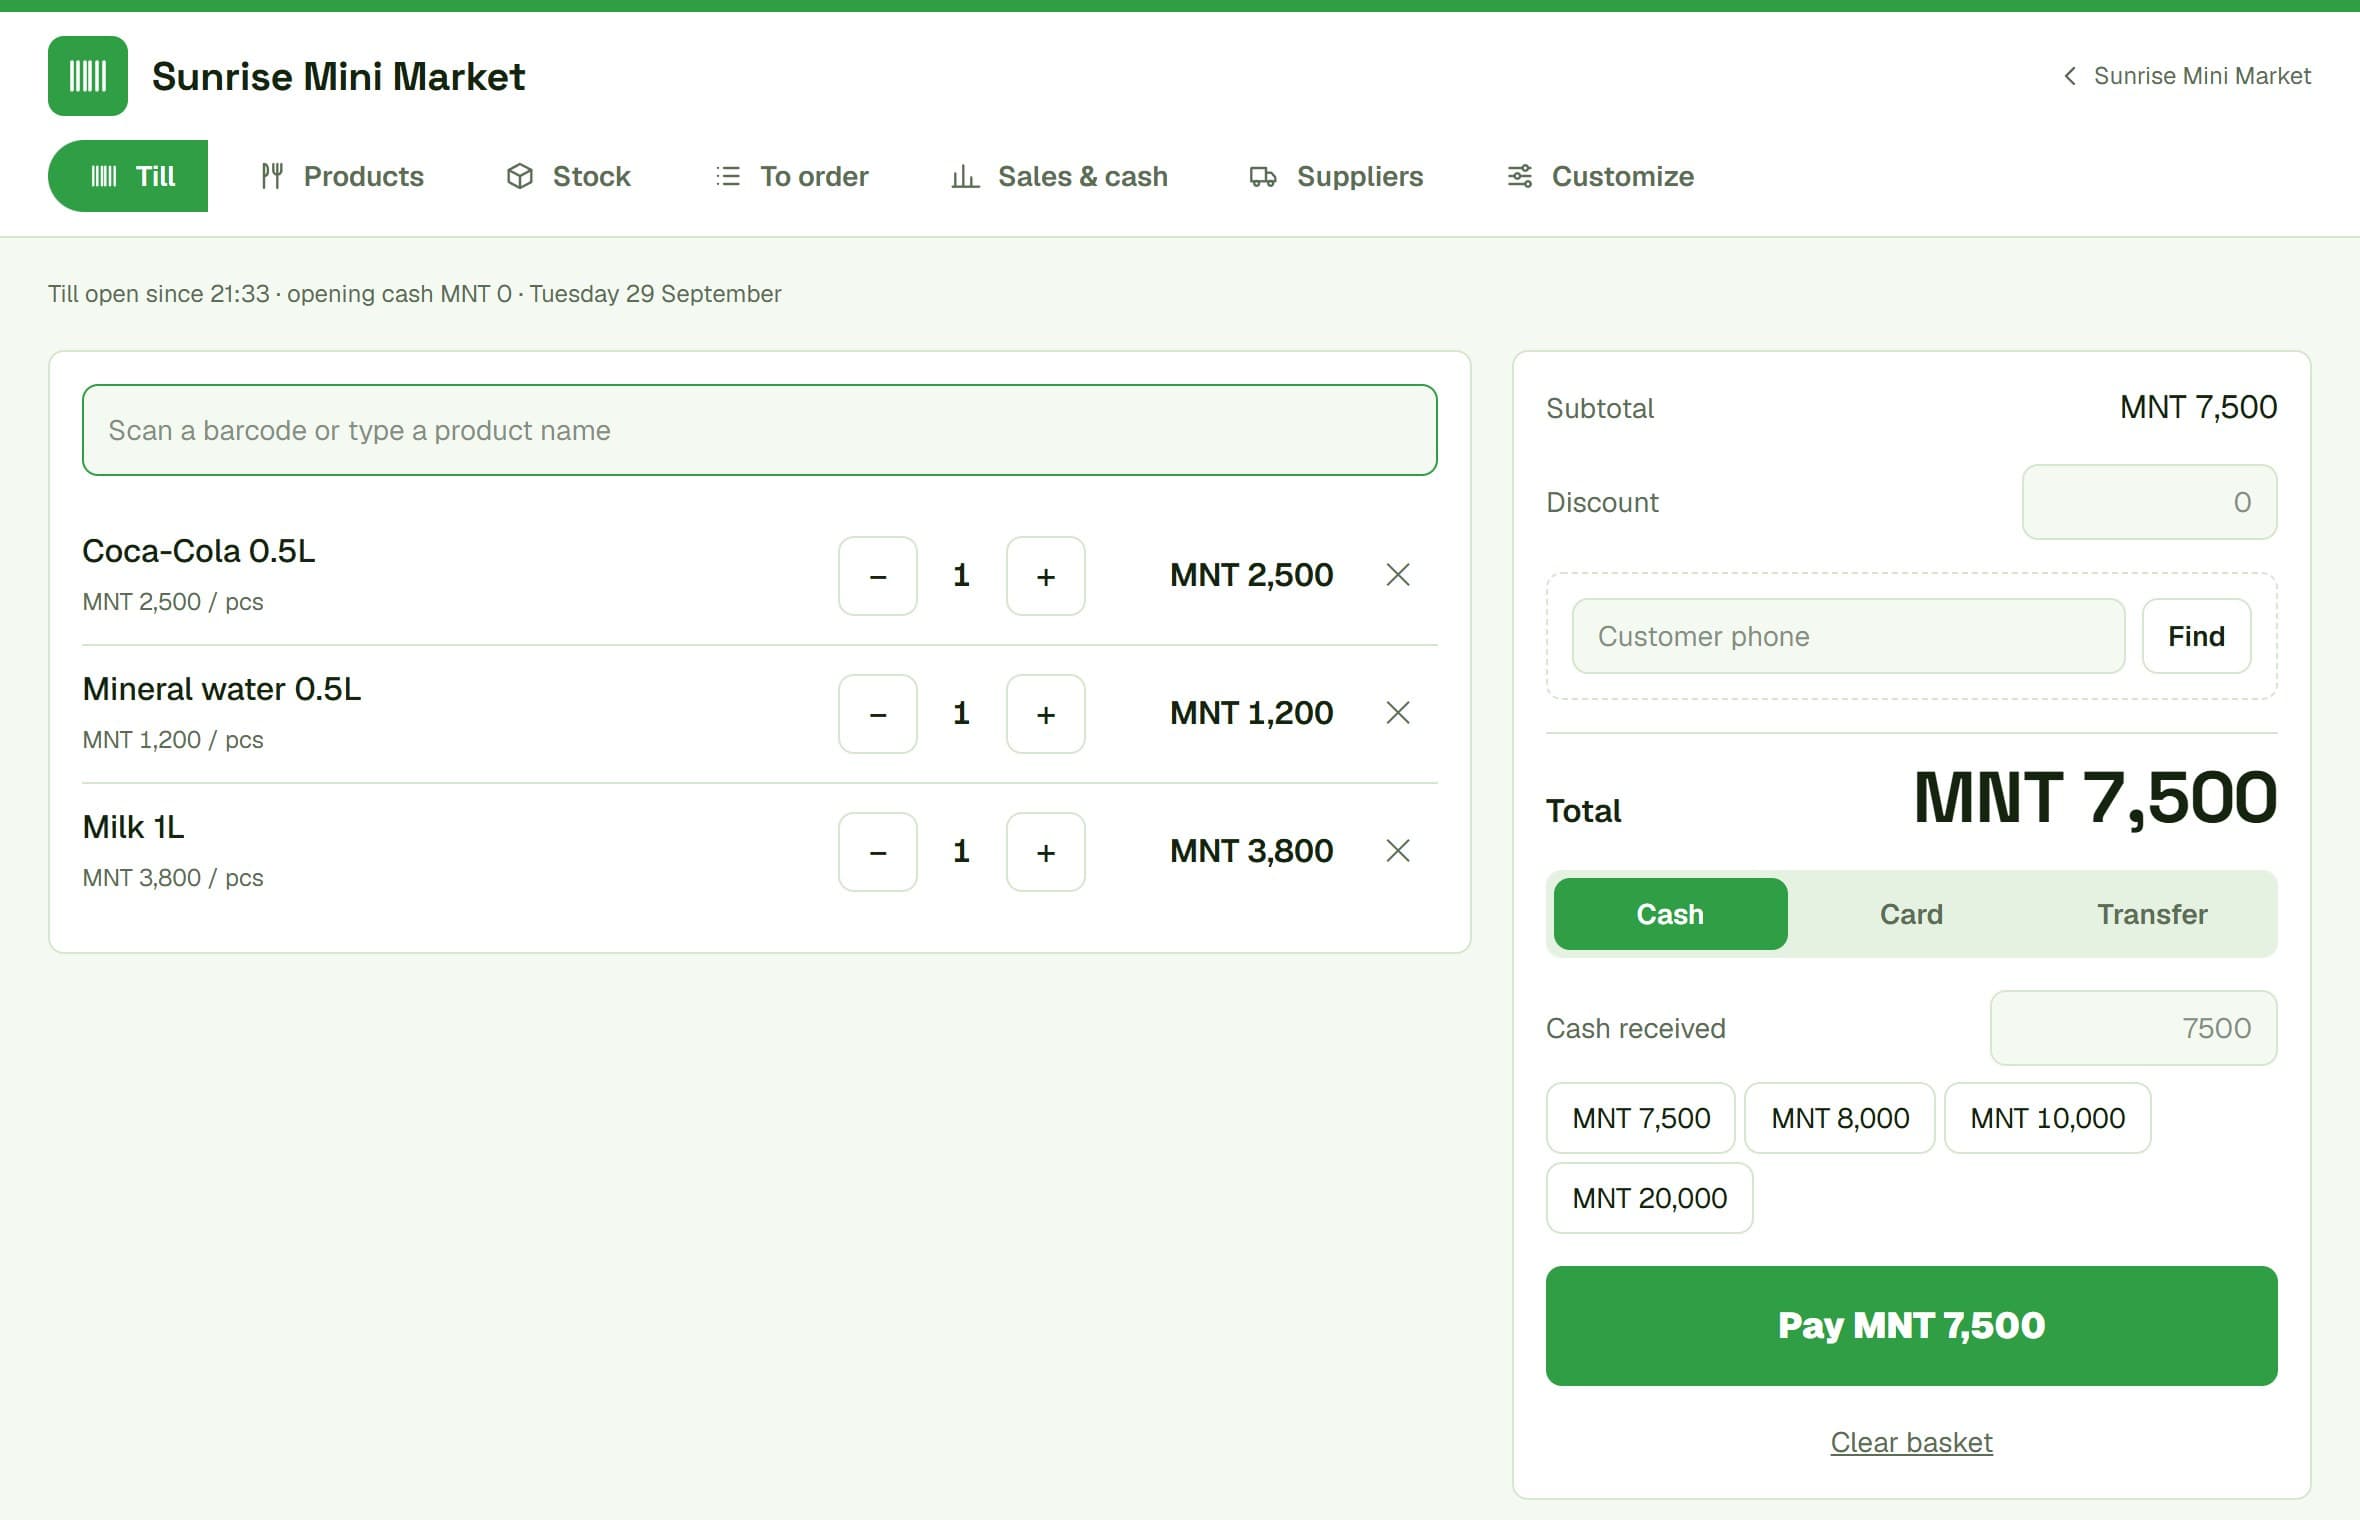The height and width of the screenshot is (1520, 2360).
Task: Click the Clear basket link
Action: point(1912,1442)
